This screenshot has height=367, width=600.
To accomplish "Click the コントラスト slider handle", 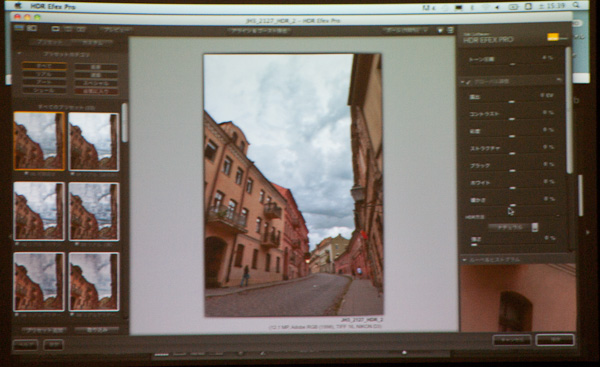I will (x=512, y=119).
